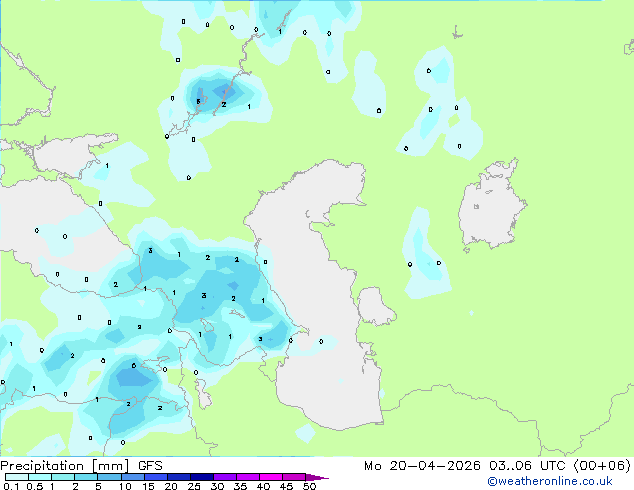
Task: Click the '10' legend value label
Action: (125, 486)
